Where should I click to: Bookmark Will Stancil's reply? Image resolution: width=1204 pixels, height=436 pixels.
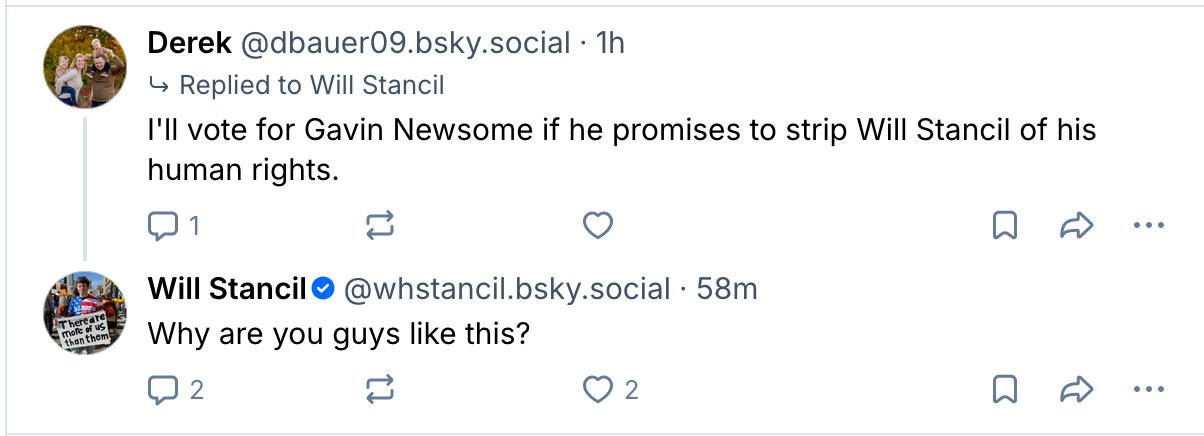coord(1004,389)
